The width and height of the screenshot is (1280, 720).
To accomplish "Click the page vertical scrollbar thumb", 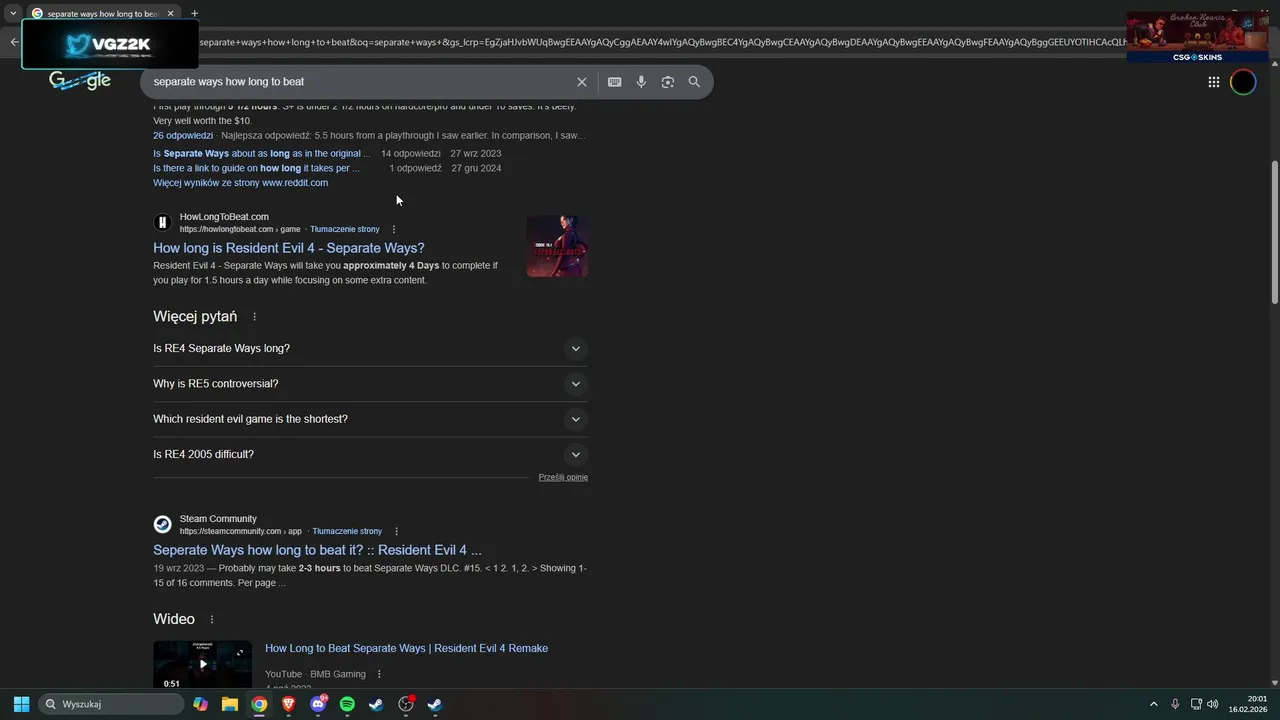I will click(x=1274, y=232).
